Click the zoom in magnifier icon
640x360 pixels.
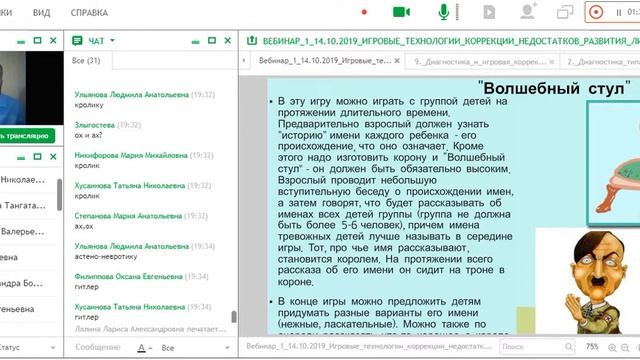point(612,347)
